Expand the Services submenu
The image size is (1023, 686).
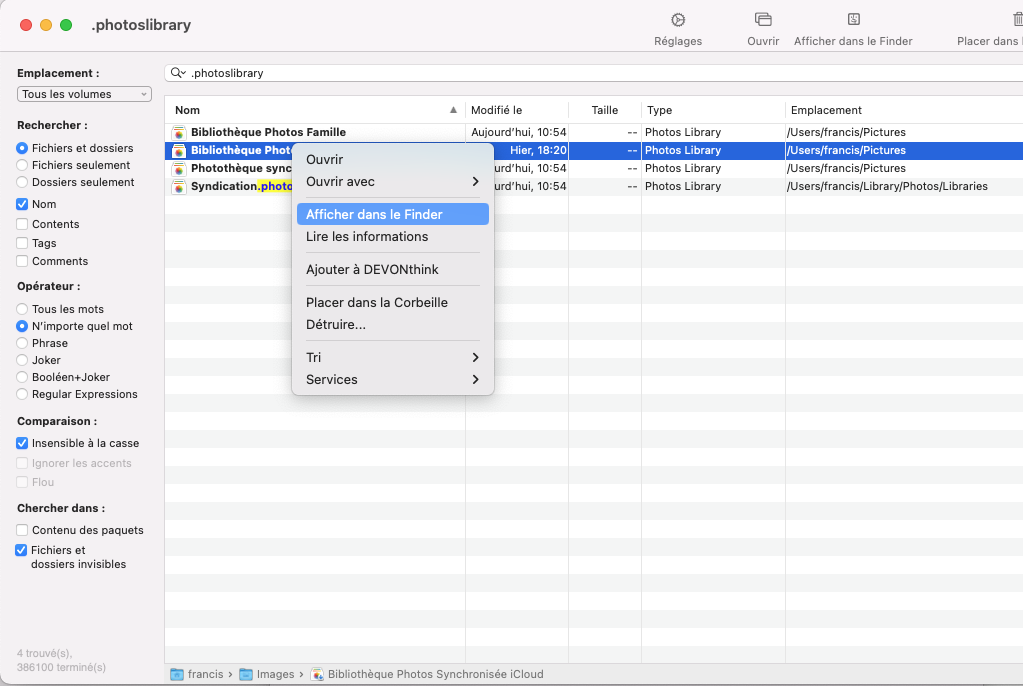point(392,380)
